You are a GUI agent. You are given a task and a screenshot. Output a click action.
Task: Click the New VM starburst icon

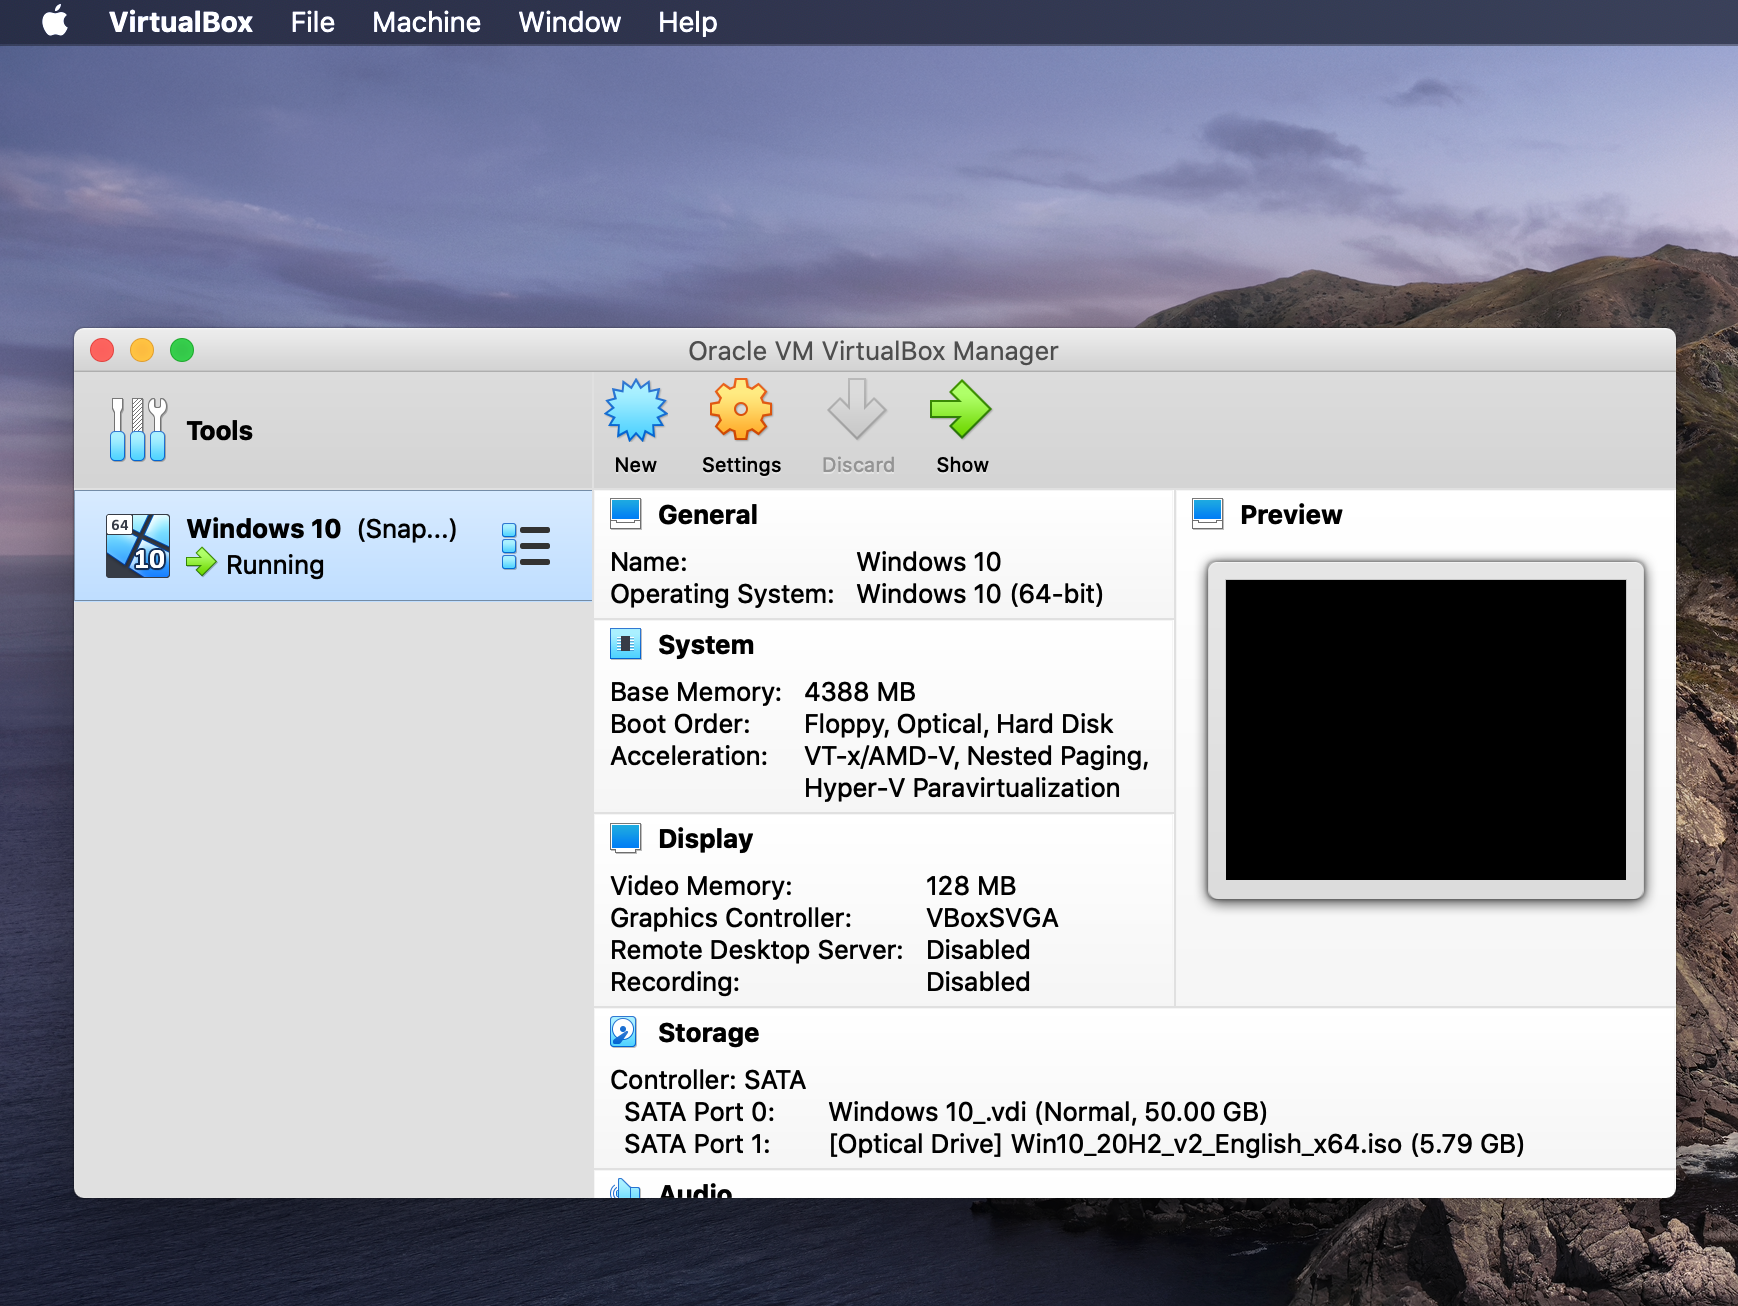coord(636,410)
